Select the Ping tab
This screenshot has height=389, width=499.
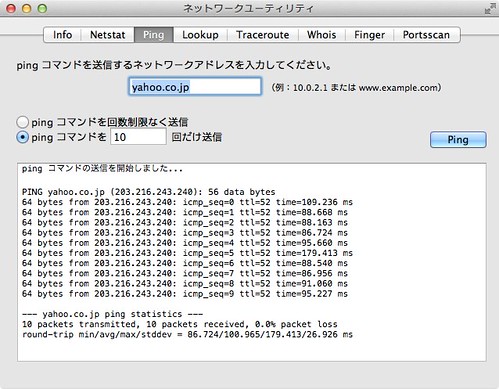pos(154,35)
